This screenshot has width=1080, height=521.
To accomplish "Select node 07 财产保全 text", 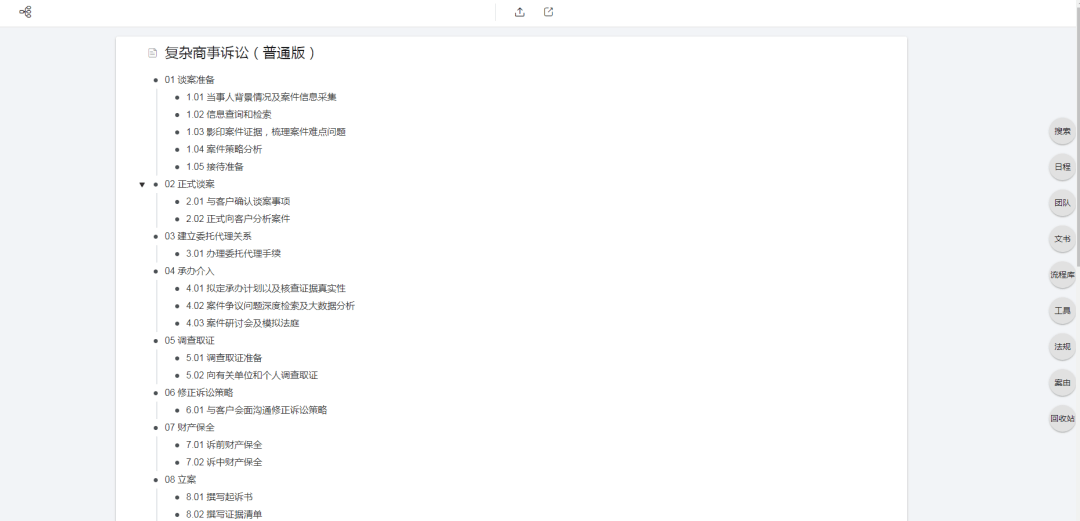I will click(x=189, y=427).
